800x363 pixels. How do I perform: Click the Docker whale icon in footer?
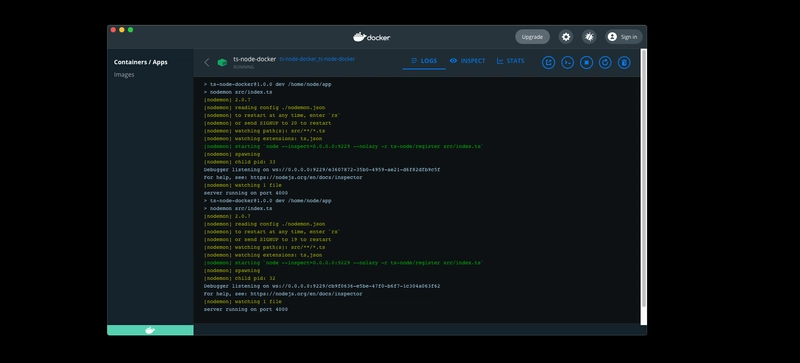point(150,330)
